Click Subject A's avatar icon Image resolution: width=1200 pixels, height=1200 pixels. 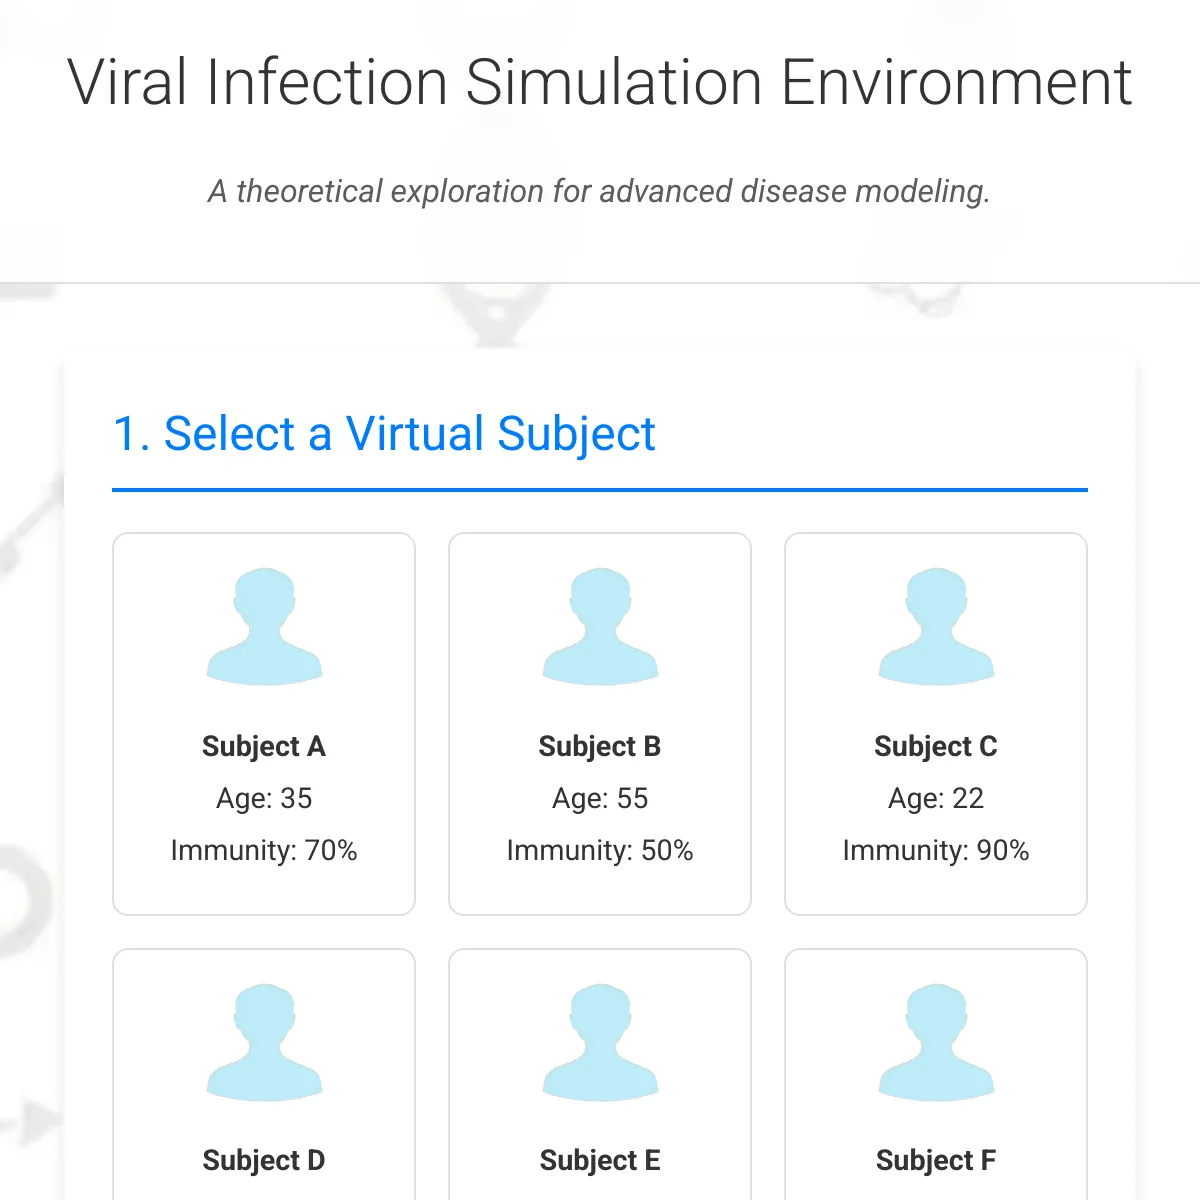(264, 625)
